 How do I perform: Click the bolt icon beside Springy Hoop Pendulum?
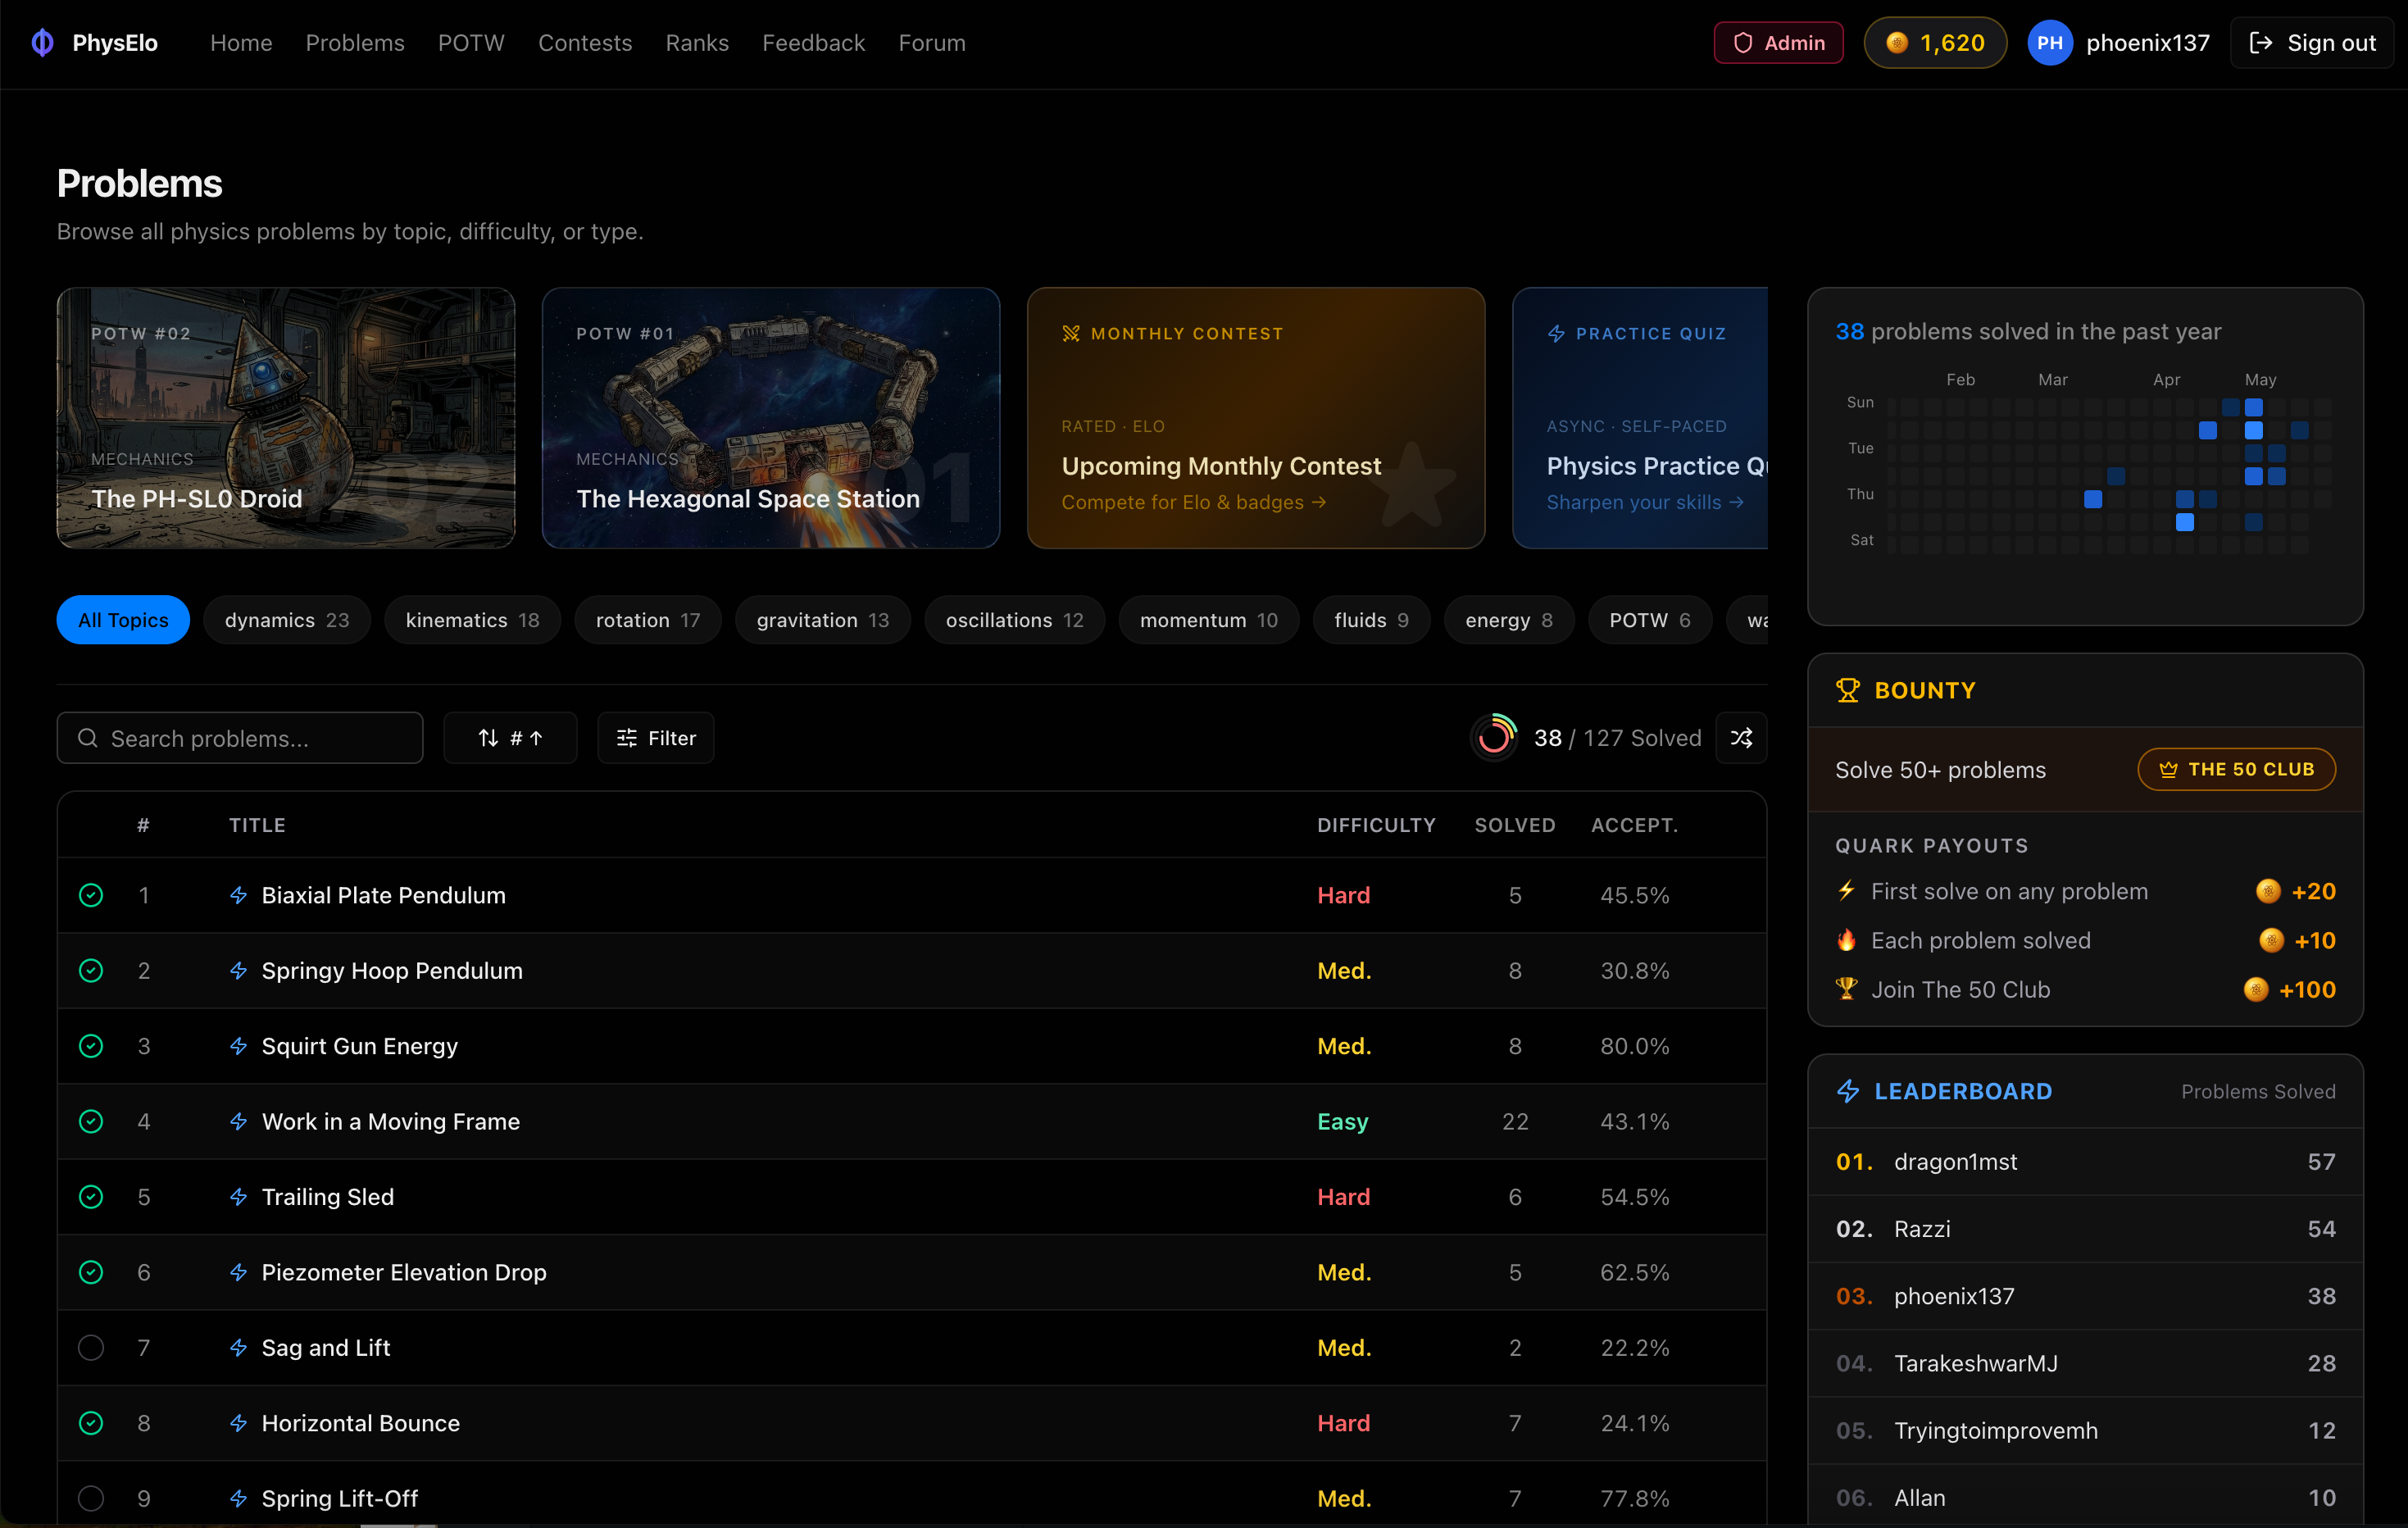coord(238,970)
